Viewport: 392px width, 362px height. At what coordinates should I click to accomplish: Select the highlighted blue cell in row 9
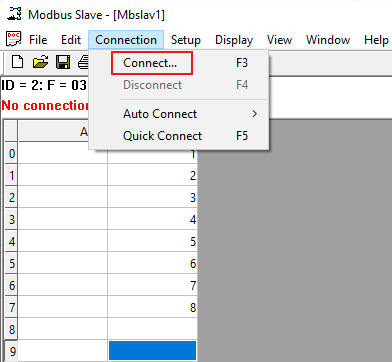[152, 351]
